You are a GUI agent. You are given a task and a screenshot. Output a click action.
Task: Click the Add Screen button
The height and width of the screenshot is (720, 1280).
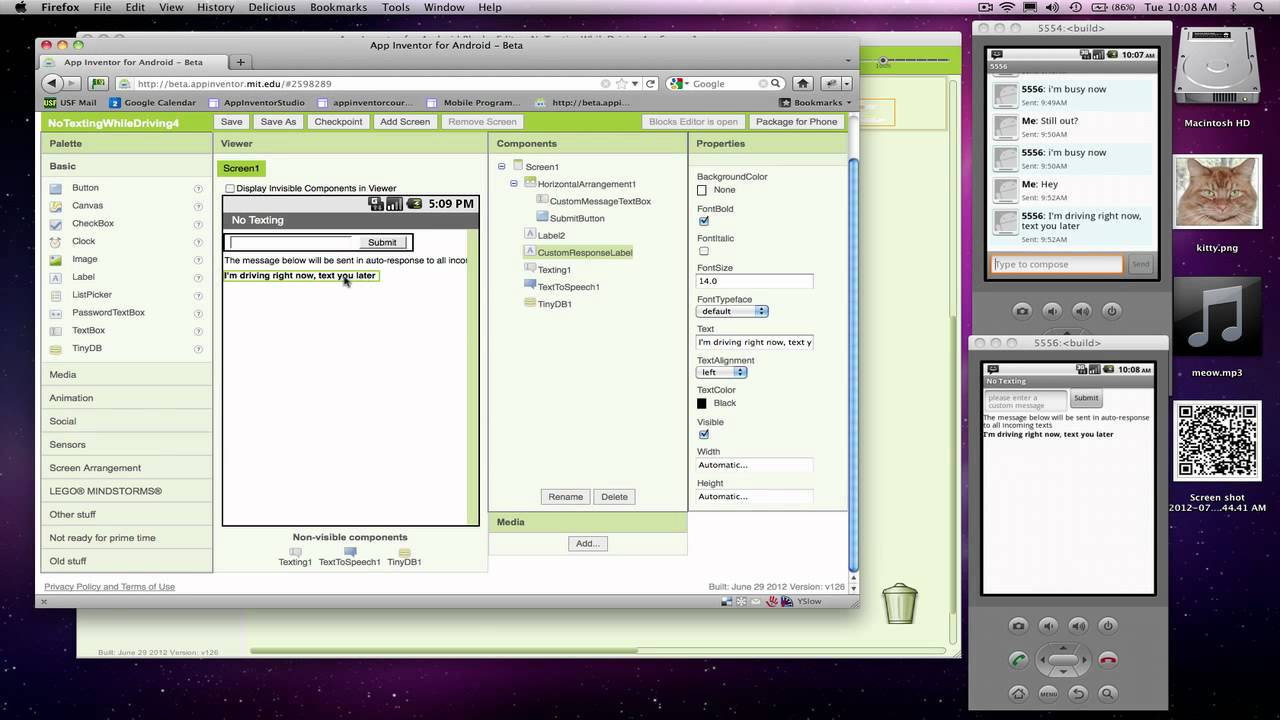pos(405,122)
